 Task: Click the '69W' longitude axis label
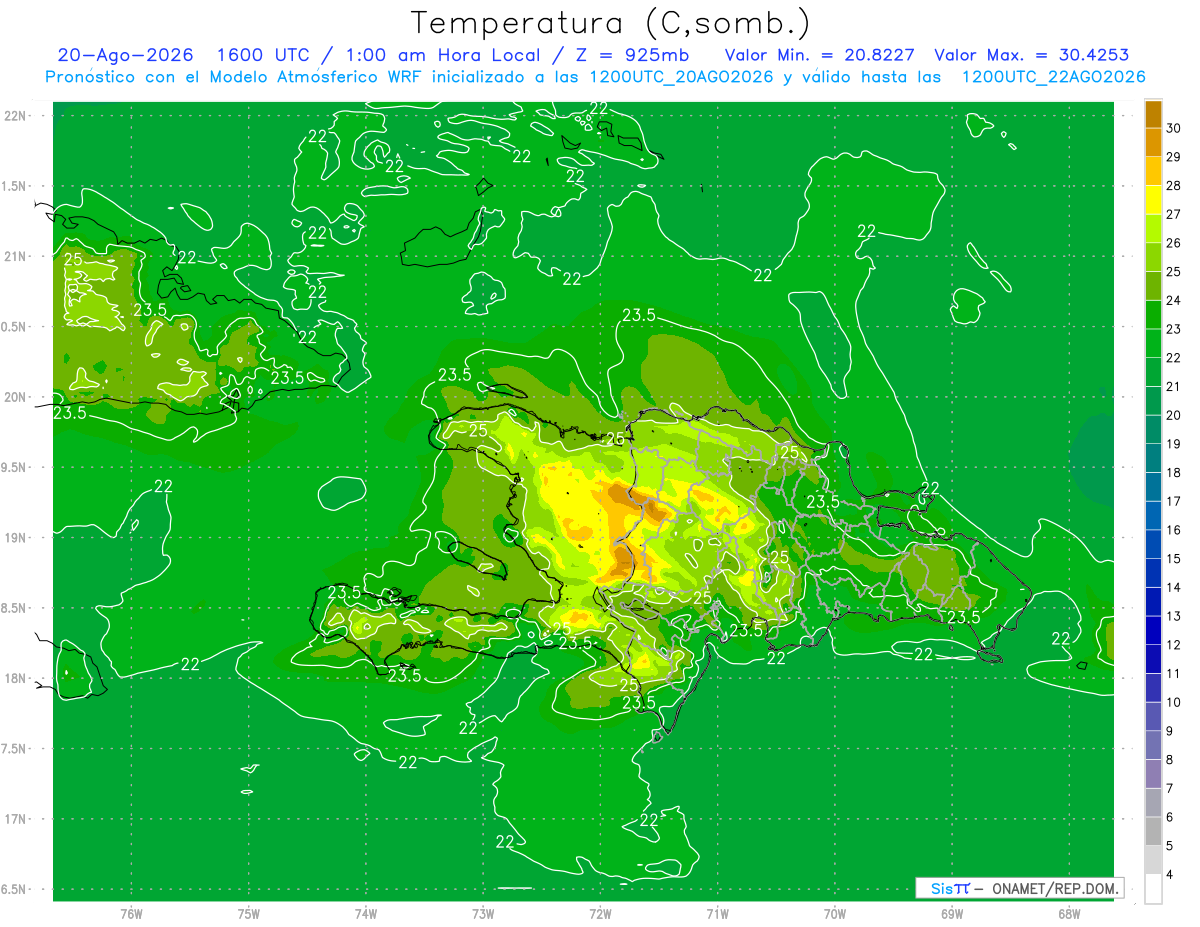(x=952, y=913)
